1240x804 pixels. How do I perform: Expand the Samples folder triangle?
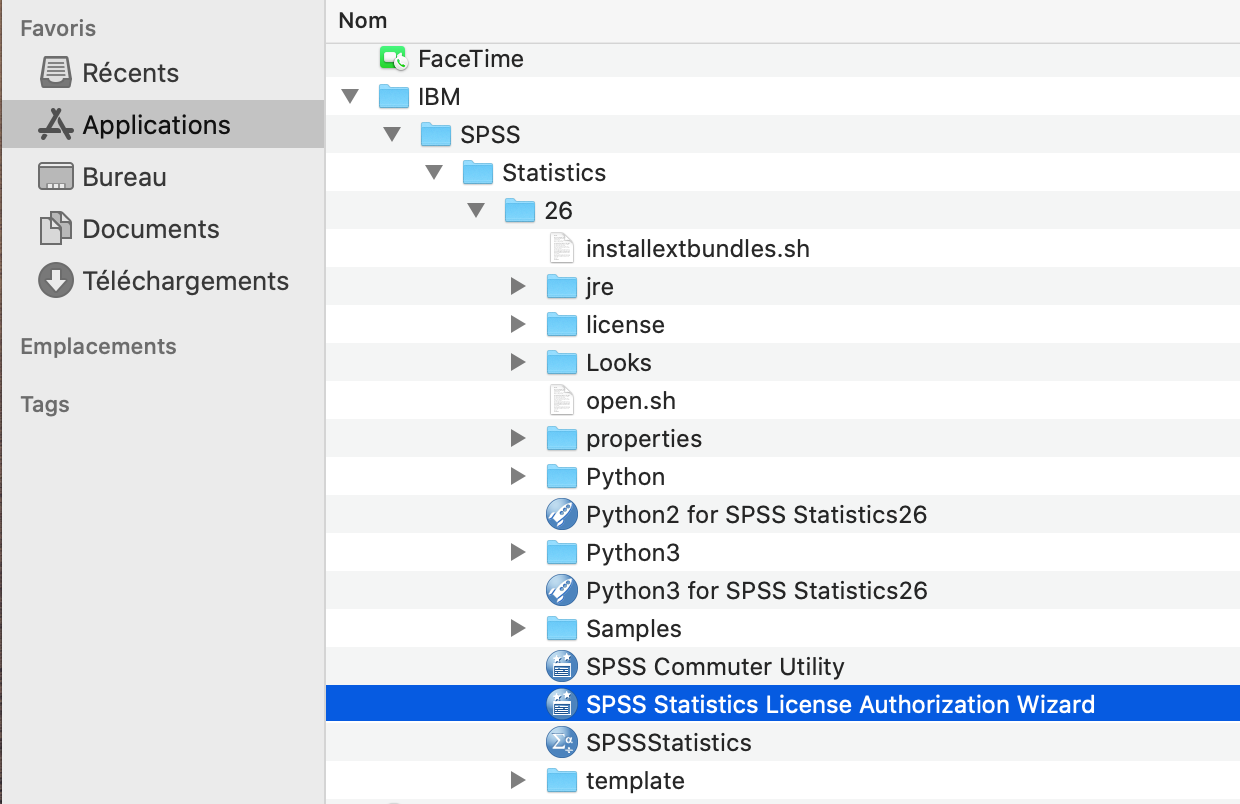click(518, 628)
